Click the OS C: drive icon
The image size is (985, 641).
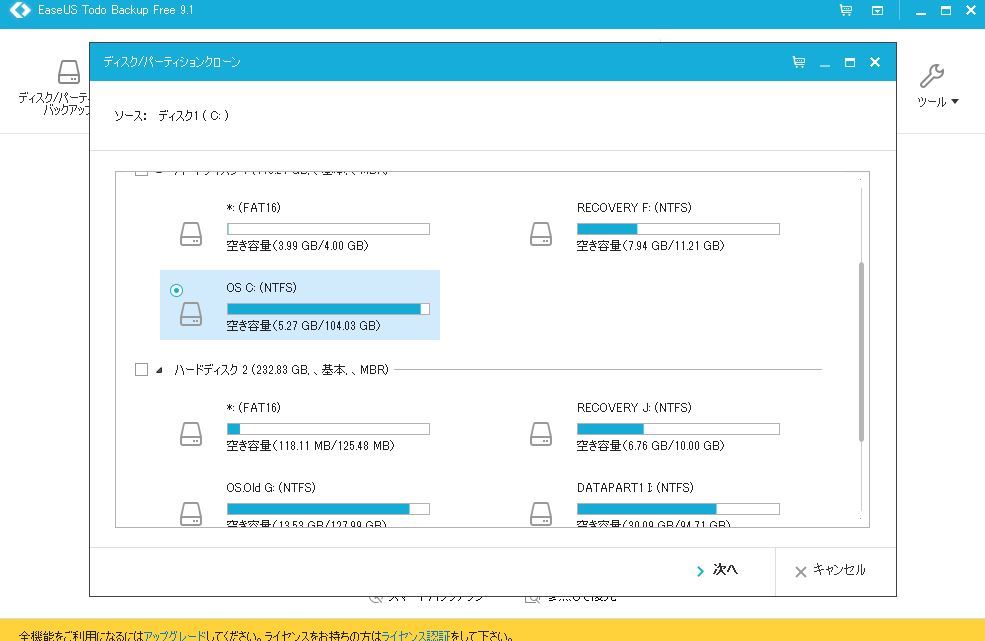pos(191,314)
